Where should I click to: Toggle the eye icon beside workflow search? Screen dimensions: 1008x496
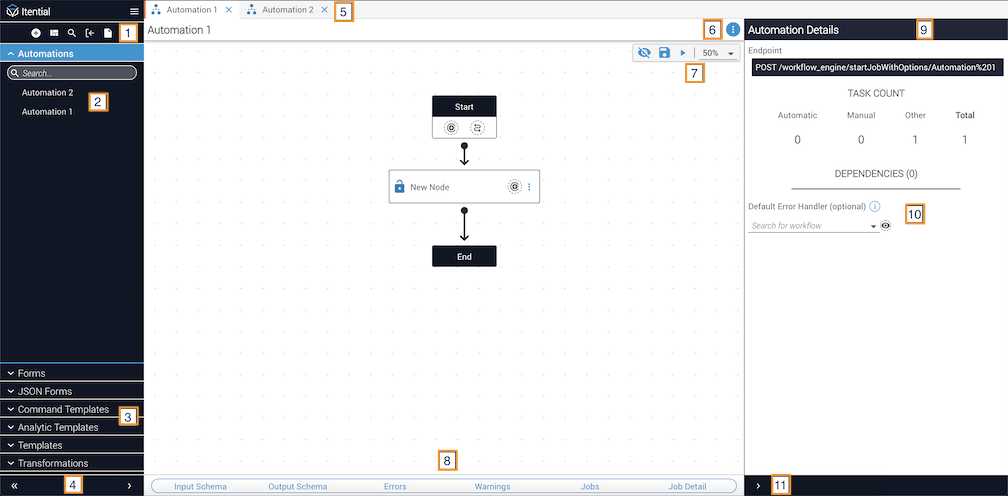[886, 226]
